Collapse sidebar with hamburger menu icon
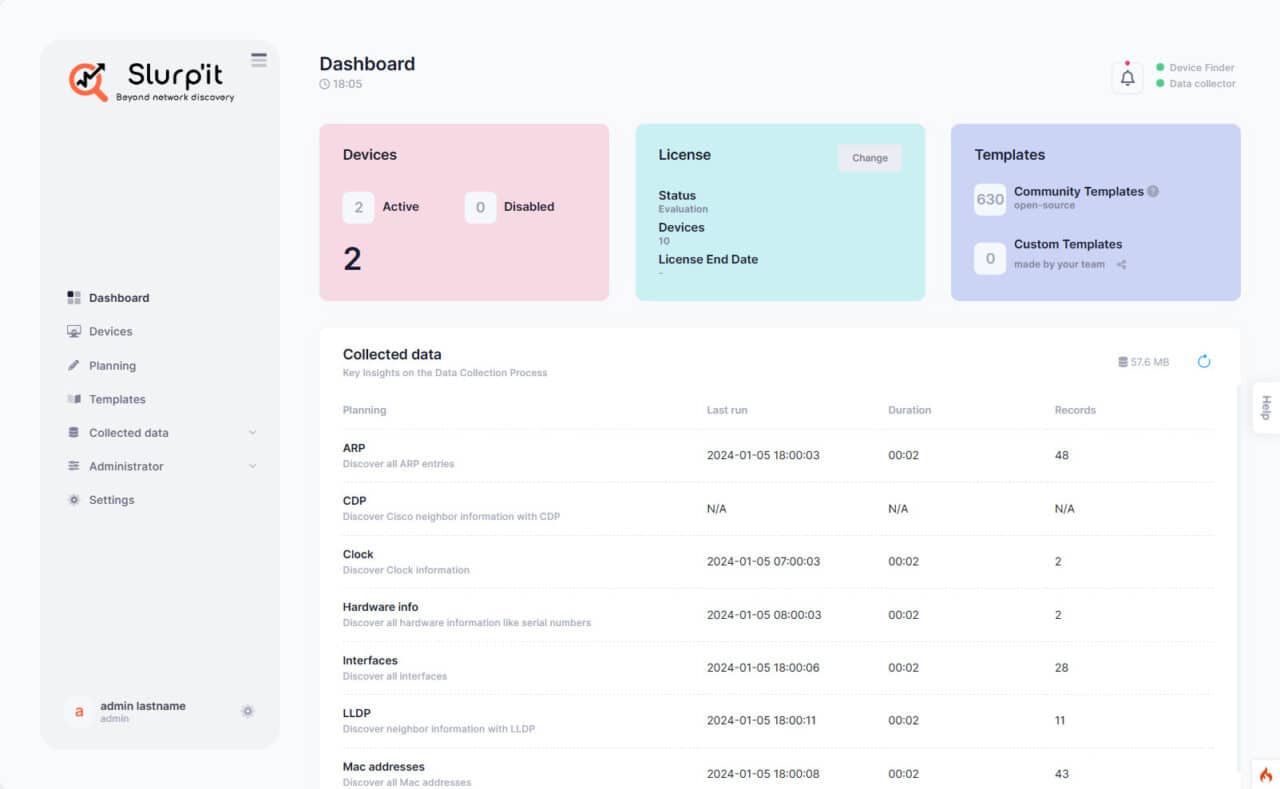This screenshot has width=1280, height=789. pos(259,60)
